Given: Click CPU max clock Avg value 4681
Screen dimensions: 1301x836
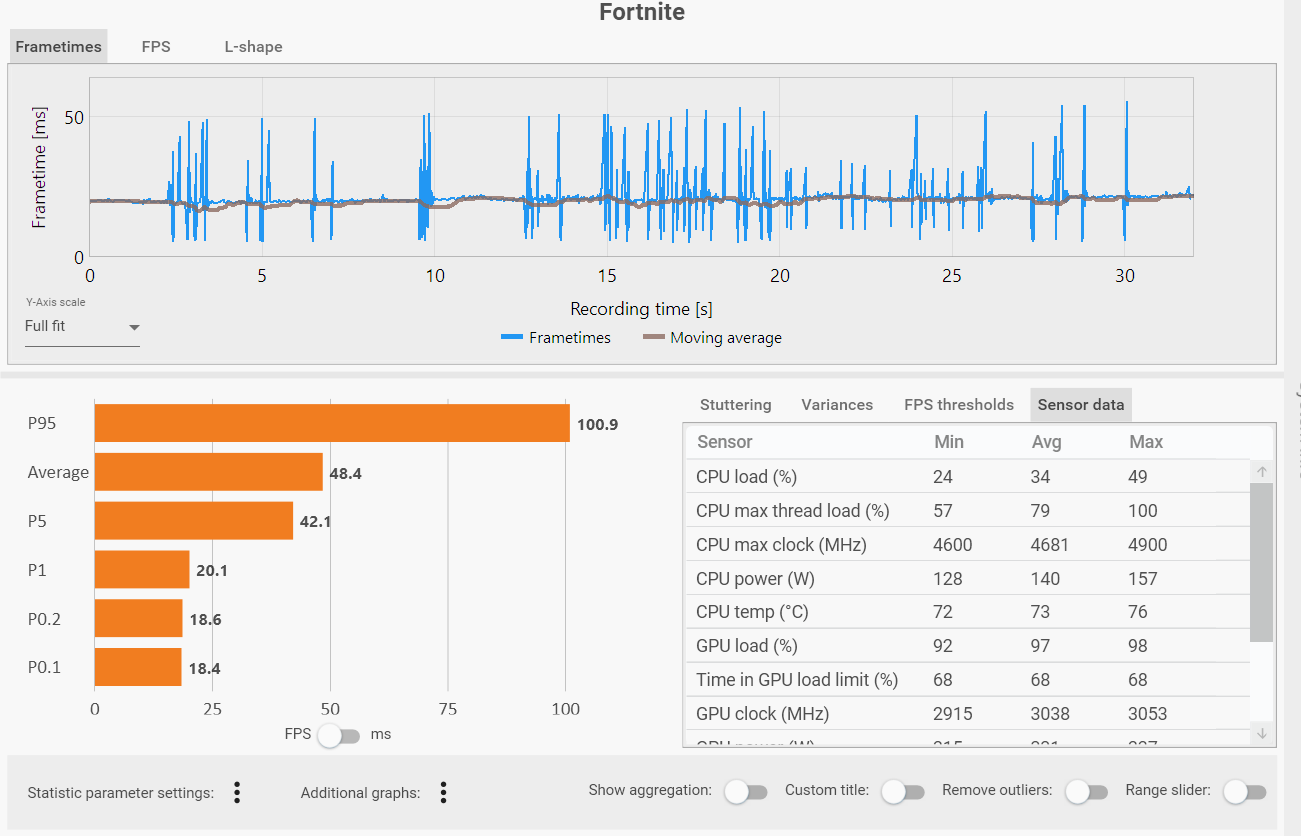Looking at the screenshot, I should click(1050, 545).
